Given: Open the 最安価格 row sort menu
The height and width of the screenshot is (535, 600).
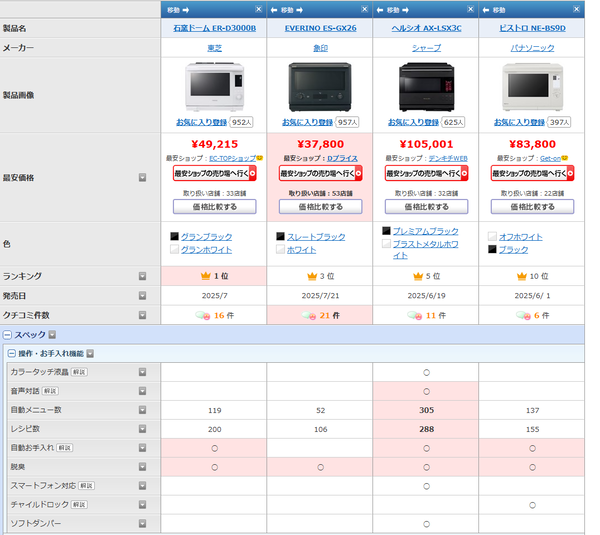Looking at the screenshot, I should (142, 178).
